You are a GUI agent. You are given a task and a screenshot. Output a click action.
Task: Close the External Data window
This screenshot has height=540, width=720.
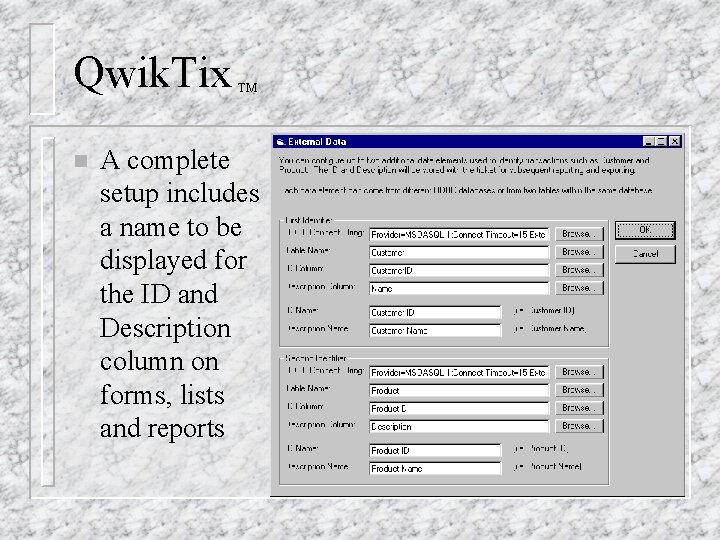click(674, 141)
